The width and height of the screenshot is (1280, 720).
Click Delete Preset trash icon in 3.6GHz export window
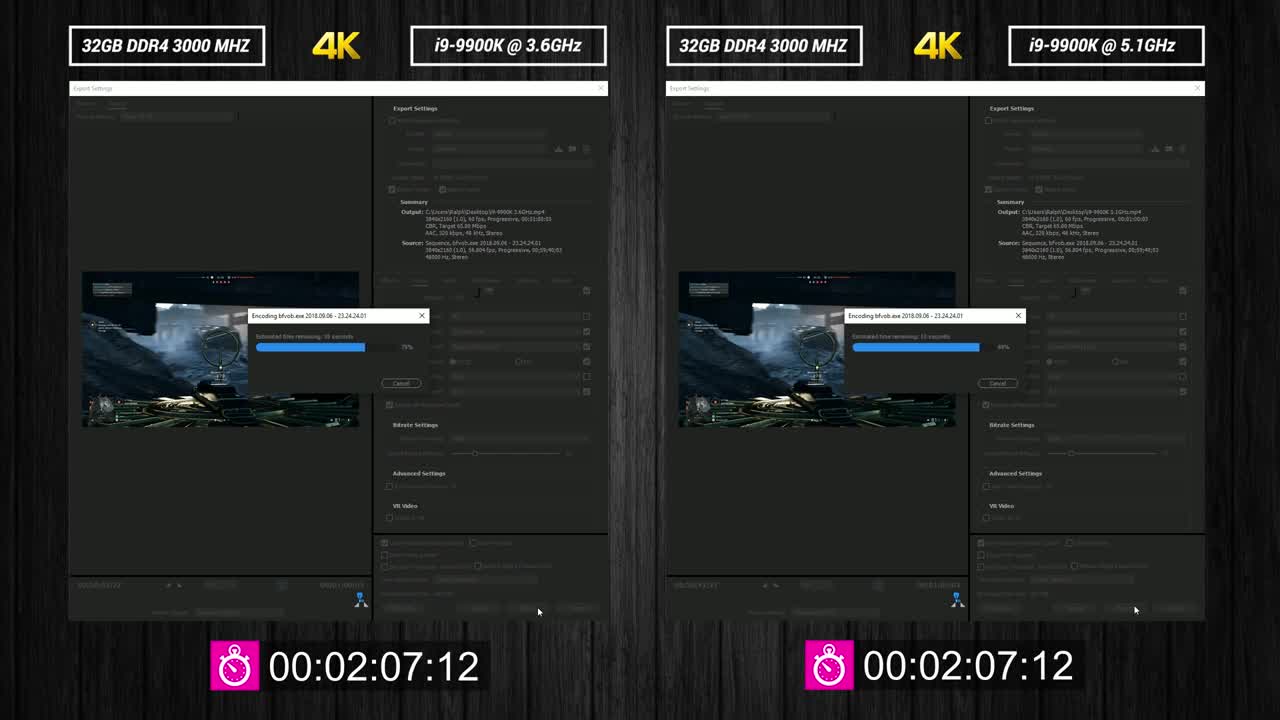585,149
